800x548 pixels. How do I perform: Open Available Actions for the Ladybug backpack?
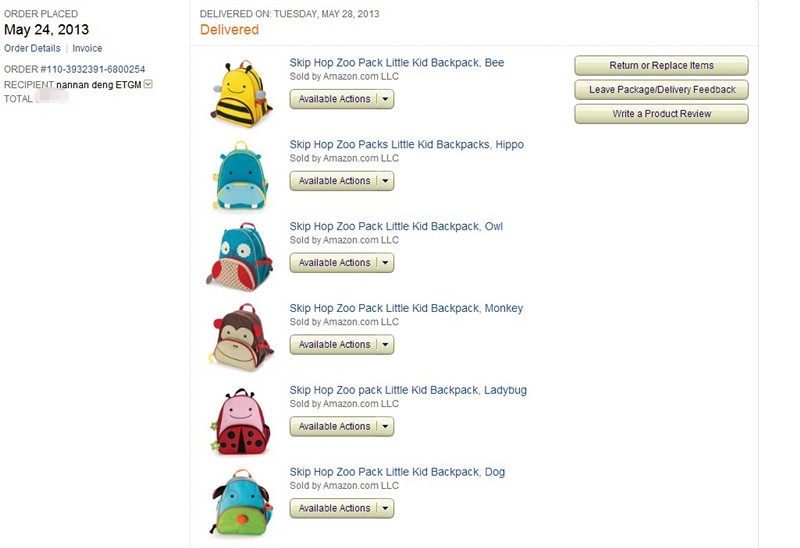pos(342,427)
